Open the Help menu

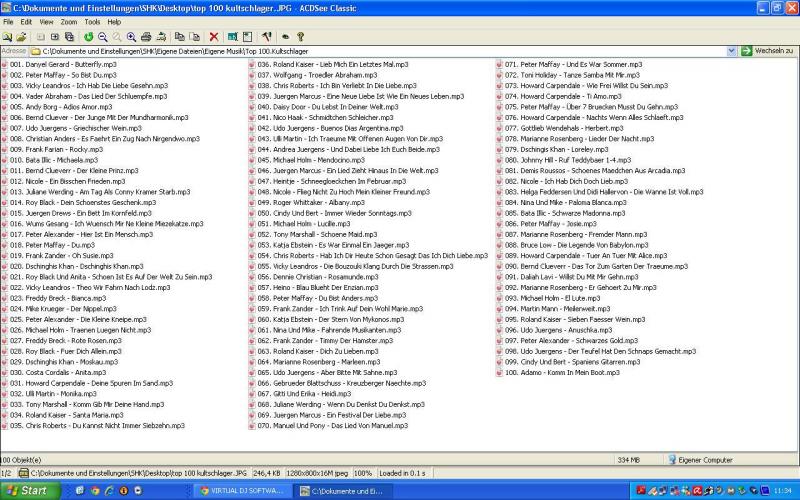114,22
